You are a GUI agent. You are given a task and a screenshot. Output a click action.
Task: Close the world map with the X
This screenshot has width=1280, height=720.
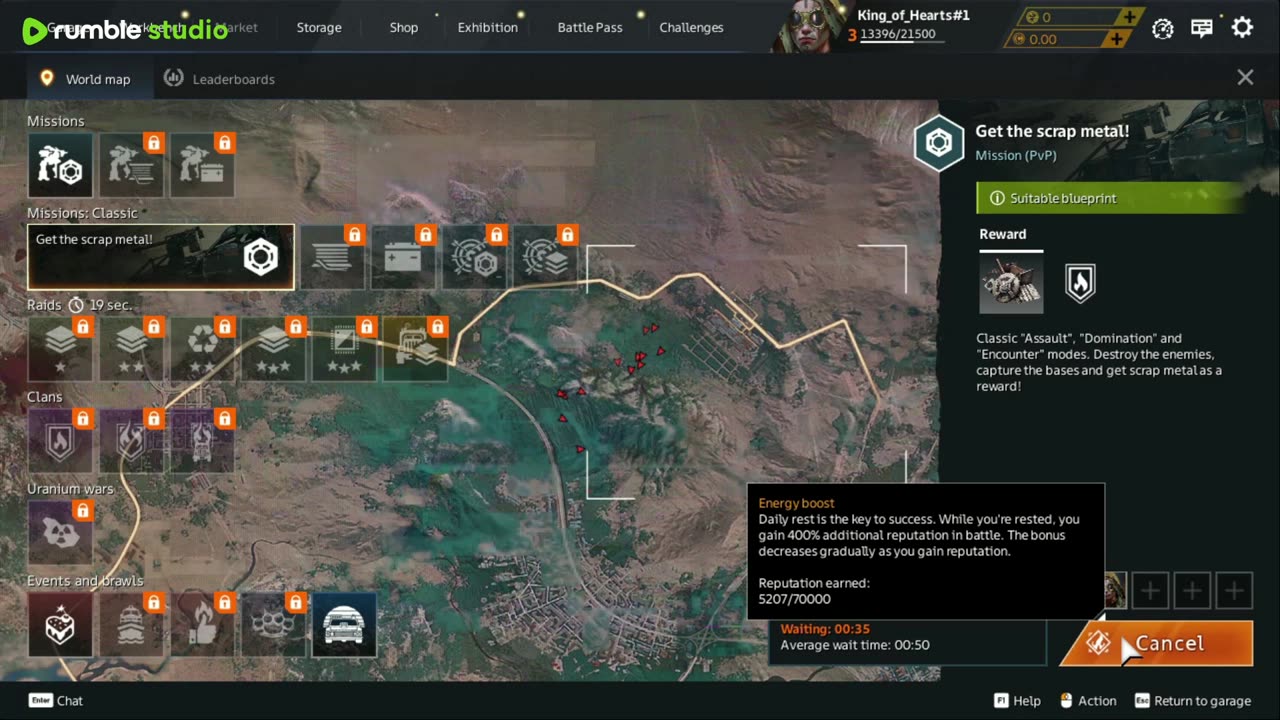pyautogui.click(x=1245, y=77)
